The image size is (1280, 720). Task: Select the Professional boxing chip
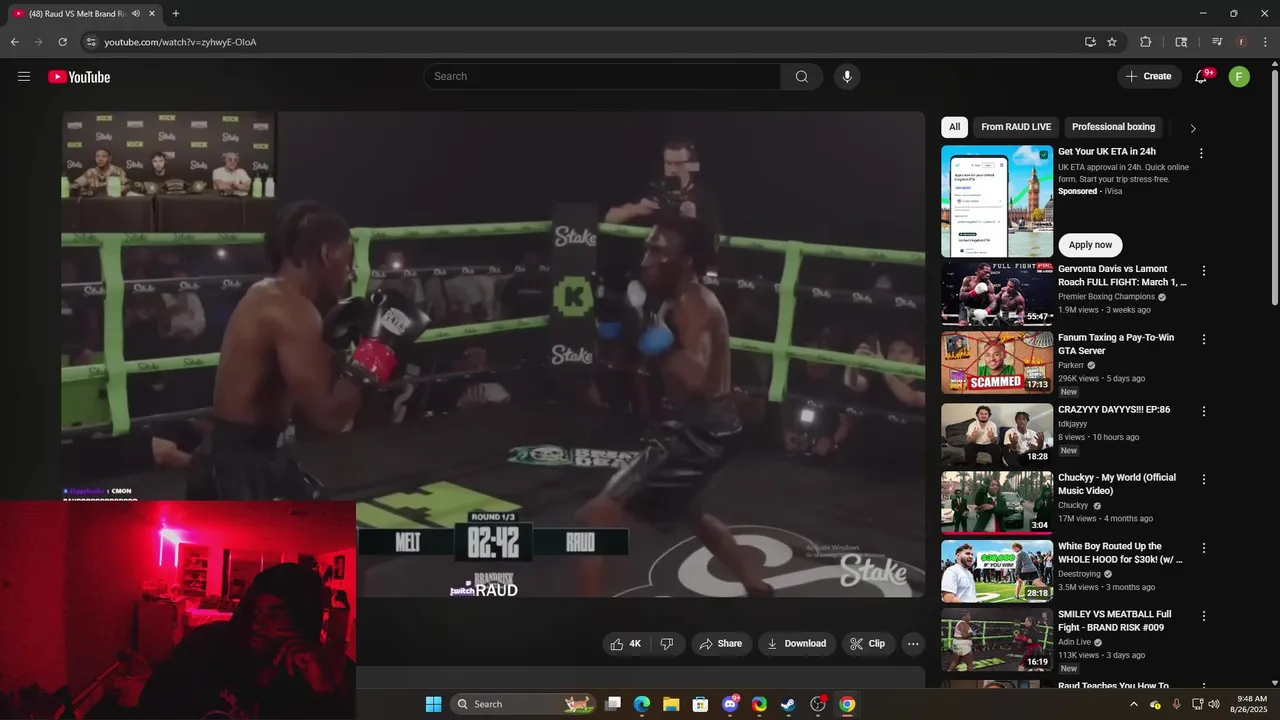pyautogui.click(x=1113, y=127)
